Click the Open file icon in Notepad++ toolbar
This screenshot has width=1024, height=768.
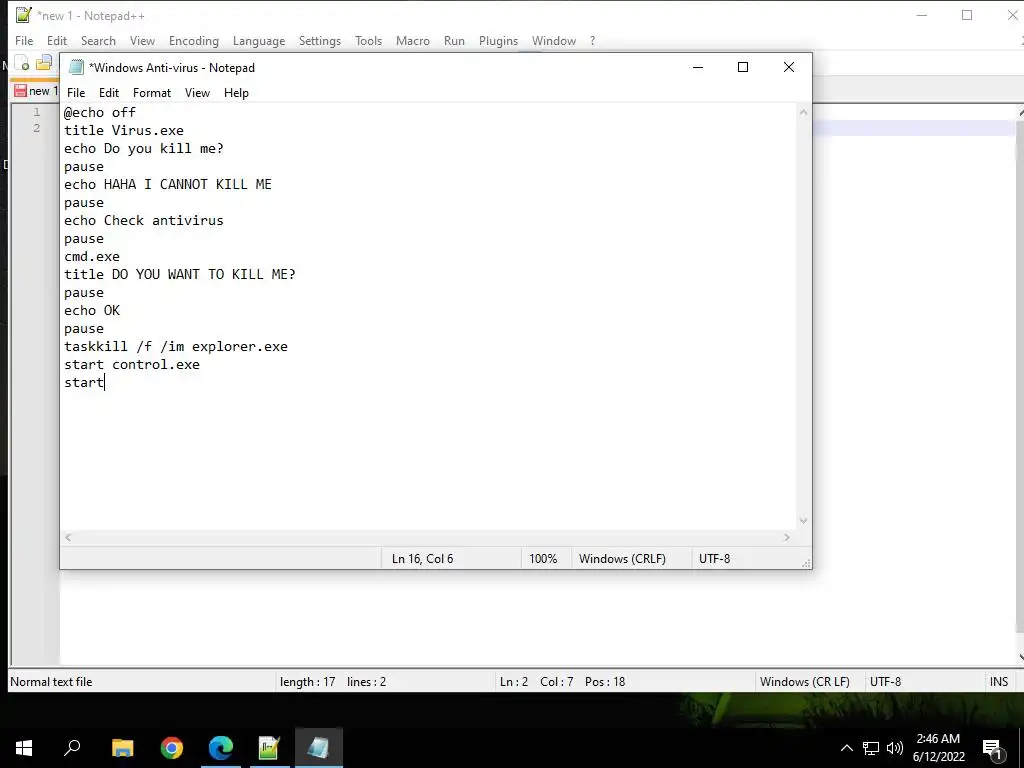pos(44,63)
